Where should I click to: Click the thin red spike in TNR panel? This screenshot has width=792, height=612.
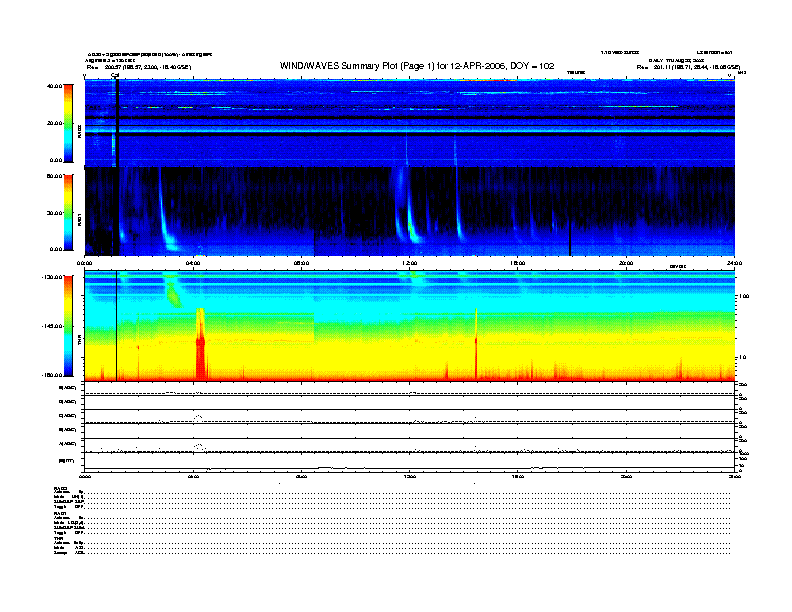[476, 343]
